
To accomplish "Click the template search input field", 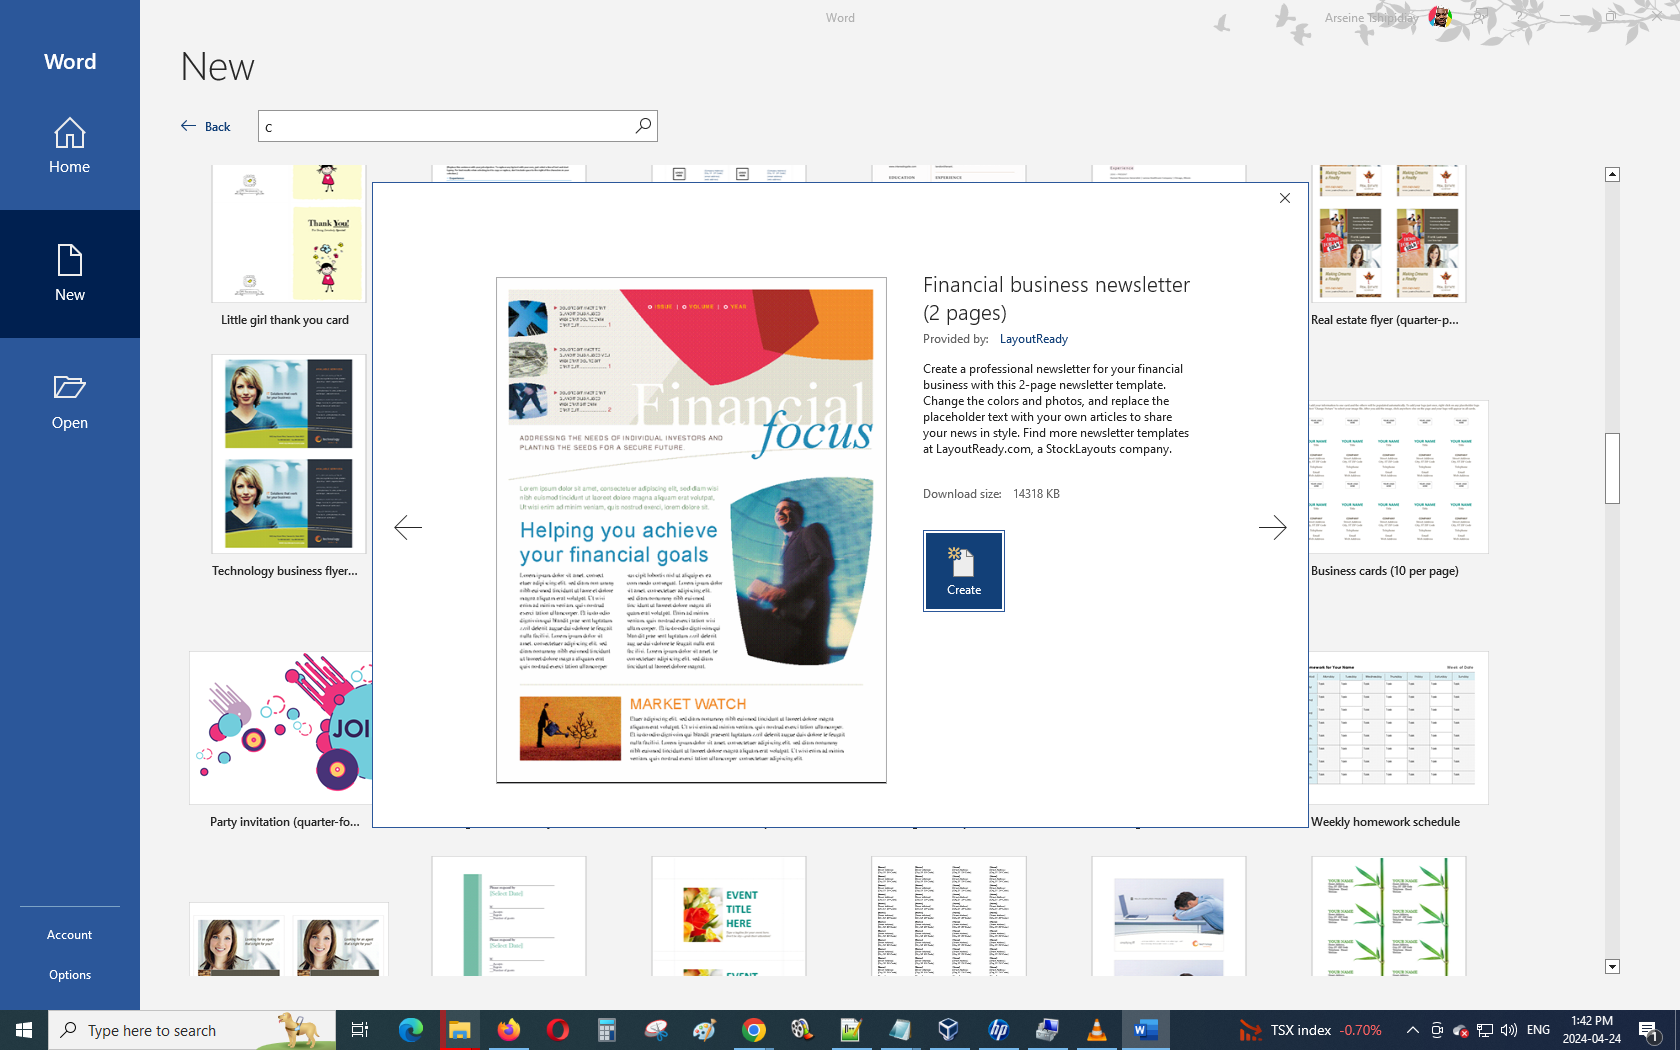I will click(x=445, y=126).
